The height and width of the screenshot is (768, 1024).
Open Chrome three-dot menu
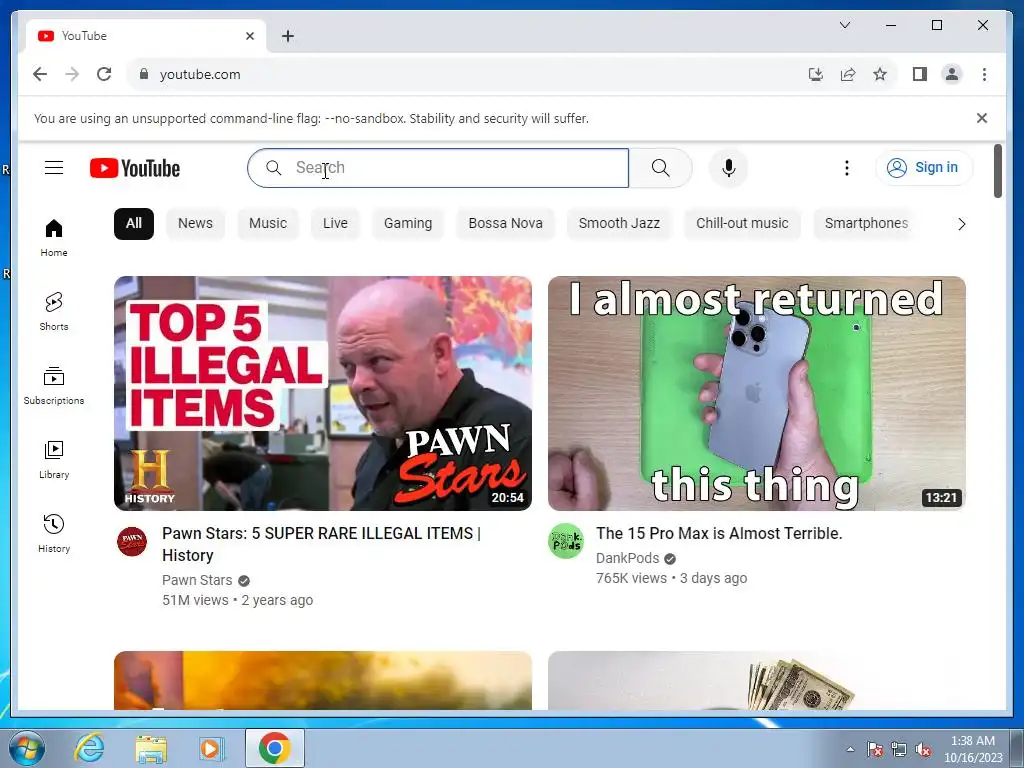[x=984, y=74]
